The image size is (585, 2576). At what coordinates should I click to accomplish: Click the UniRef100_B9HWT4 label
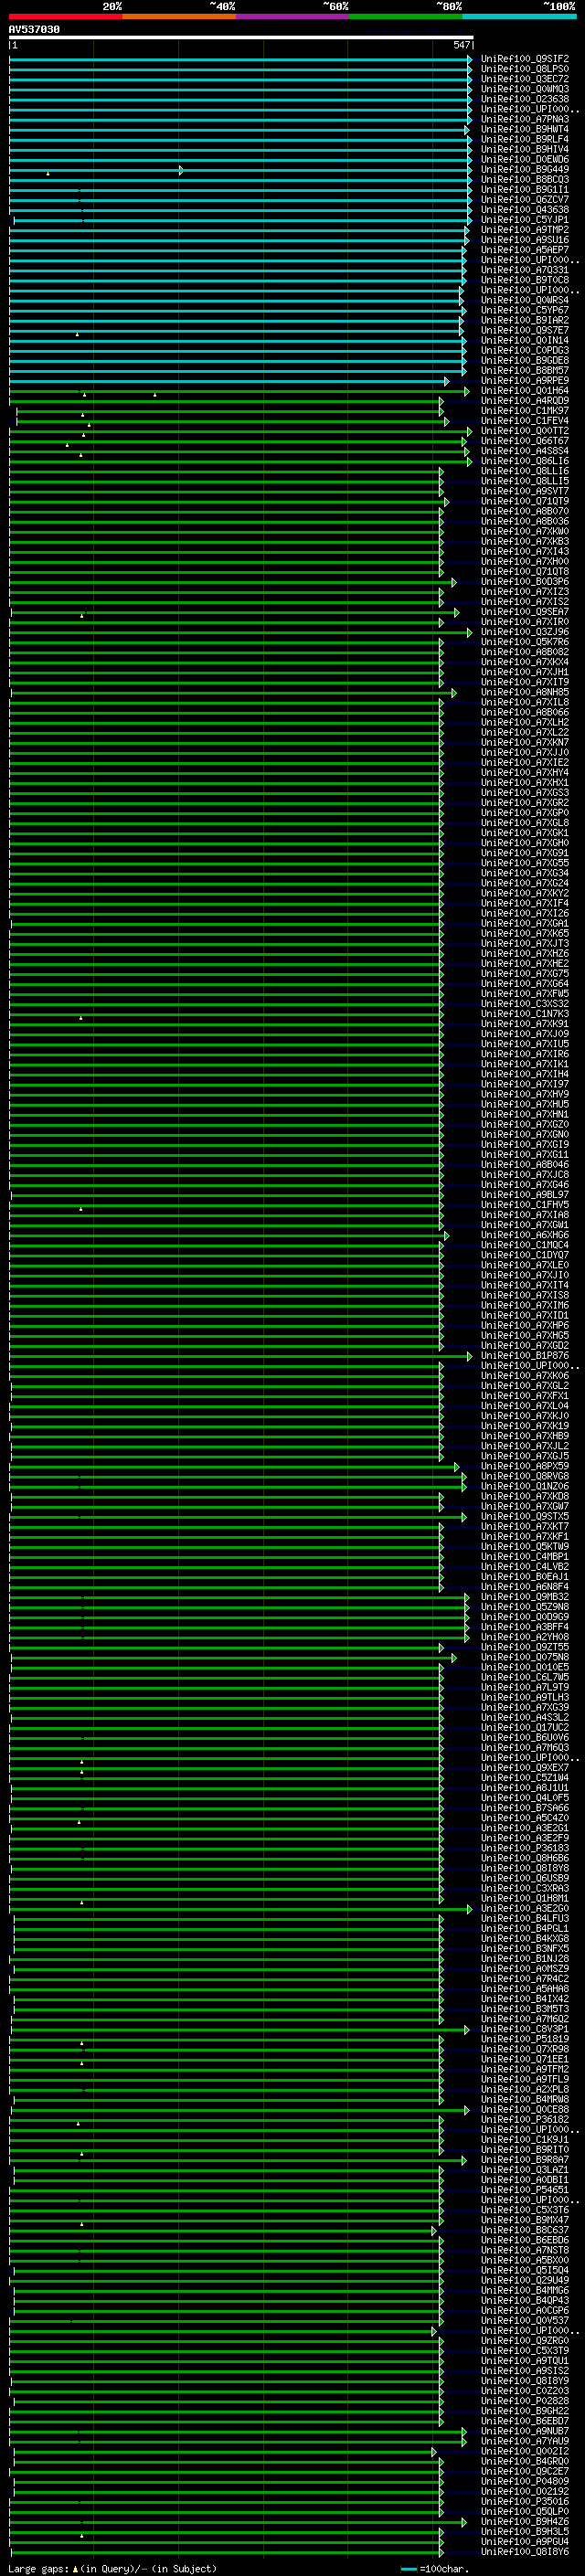tap(524, 129)
